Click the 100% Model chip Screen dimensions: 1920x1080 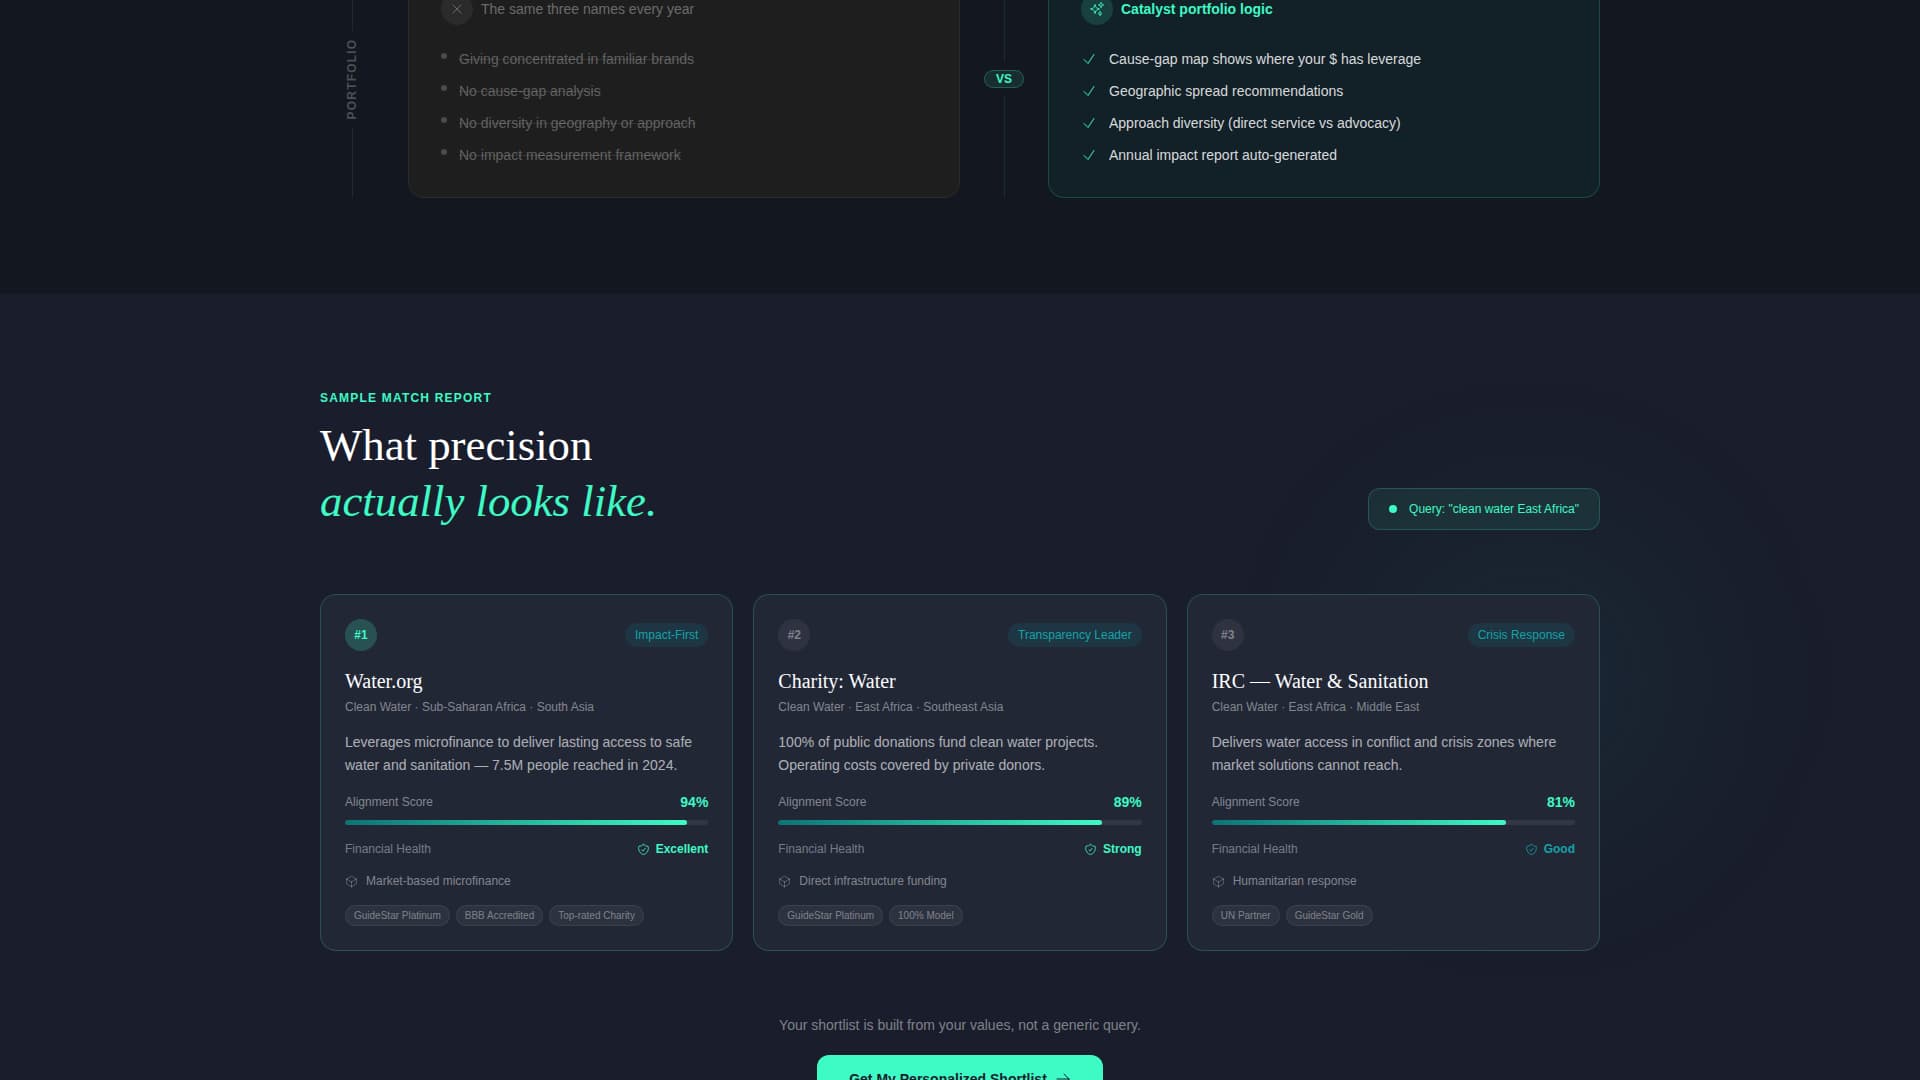(x=926, y=916)
